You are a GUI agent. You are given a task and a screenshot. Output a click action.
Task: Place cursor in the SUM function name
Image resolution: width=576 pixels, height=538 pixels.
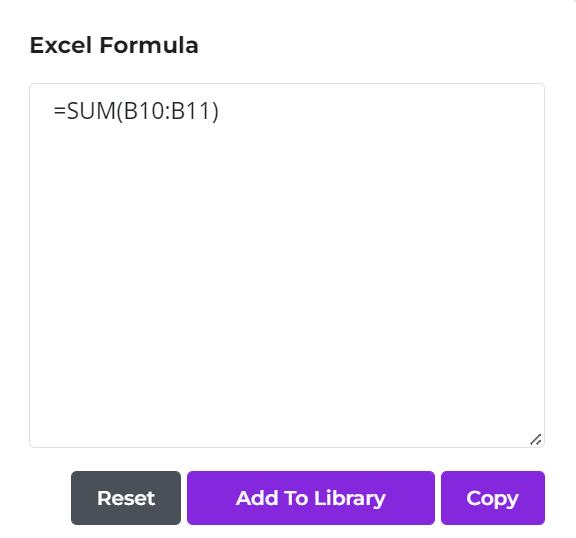(x=91, y=111)
